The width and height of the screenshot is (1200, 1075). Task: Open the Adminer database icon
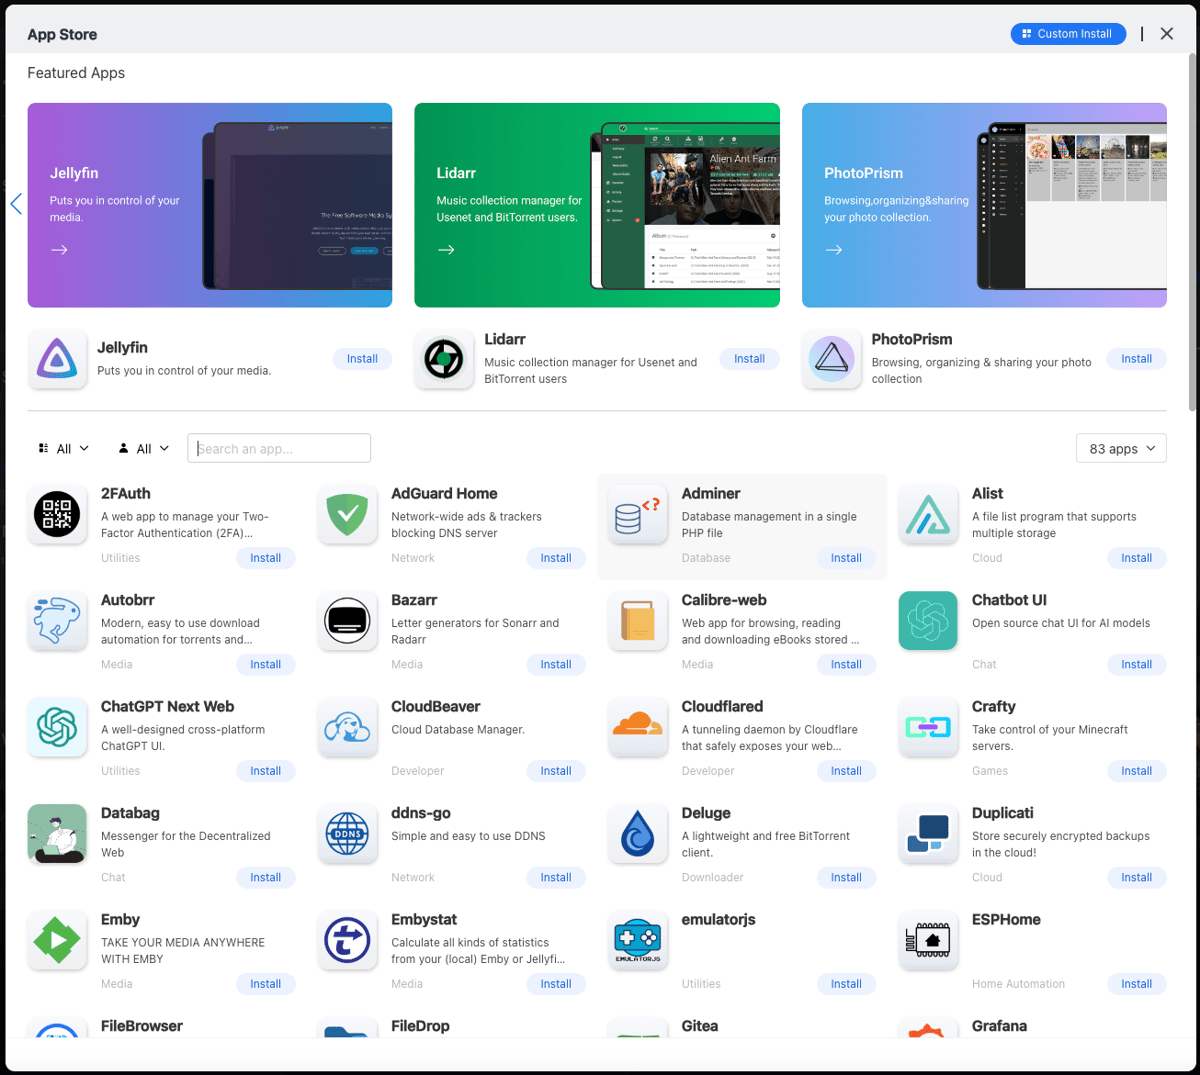[x=638, y=514]
